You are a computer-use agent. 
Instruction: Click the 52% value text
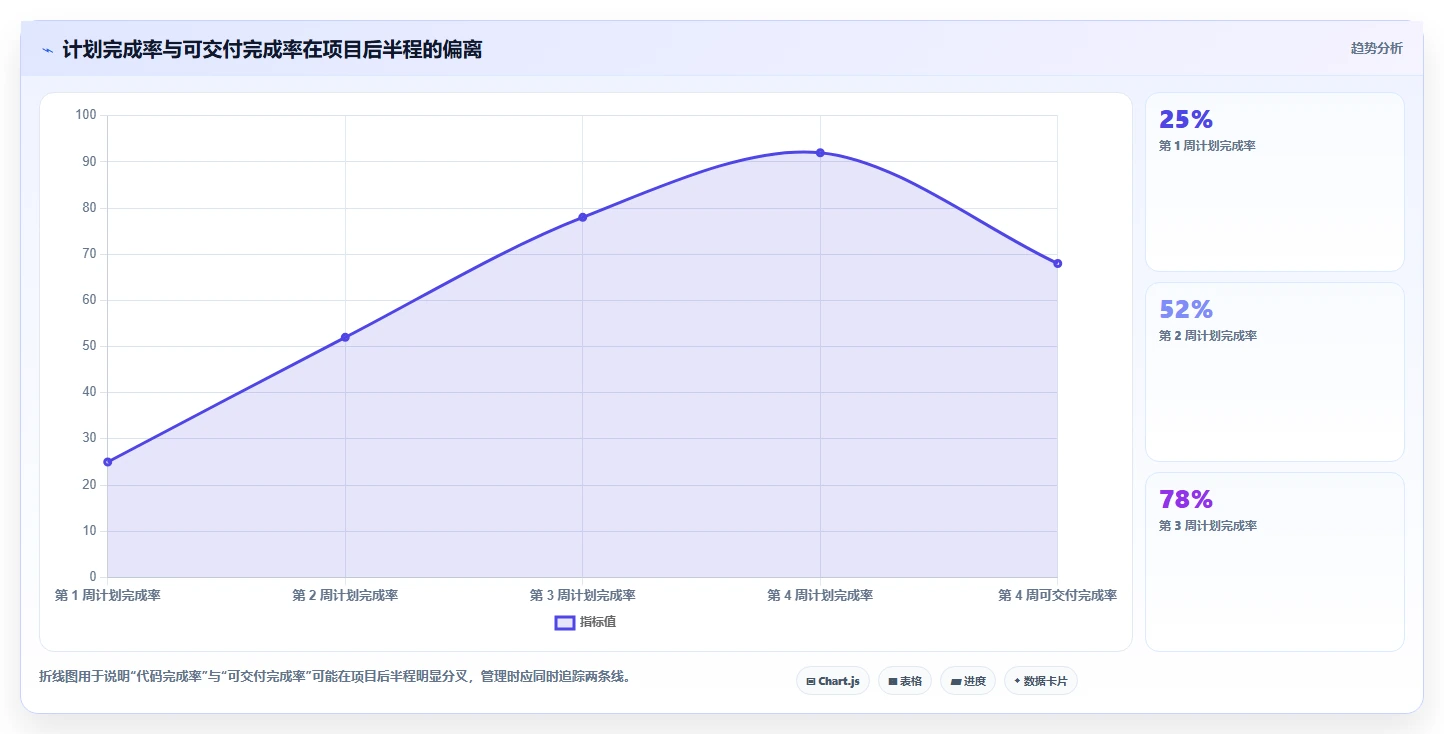[x=1186, y=309]
